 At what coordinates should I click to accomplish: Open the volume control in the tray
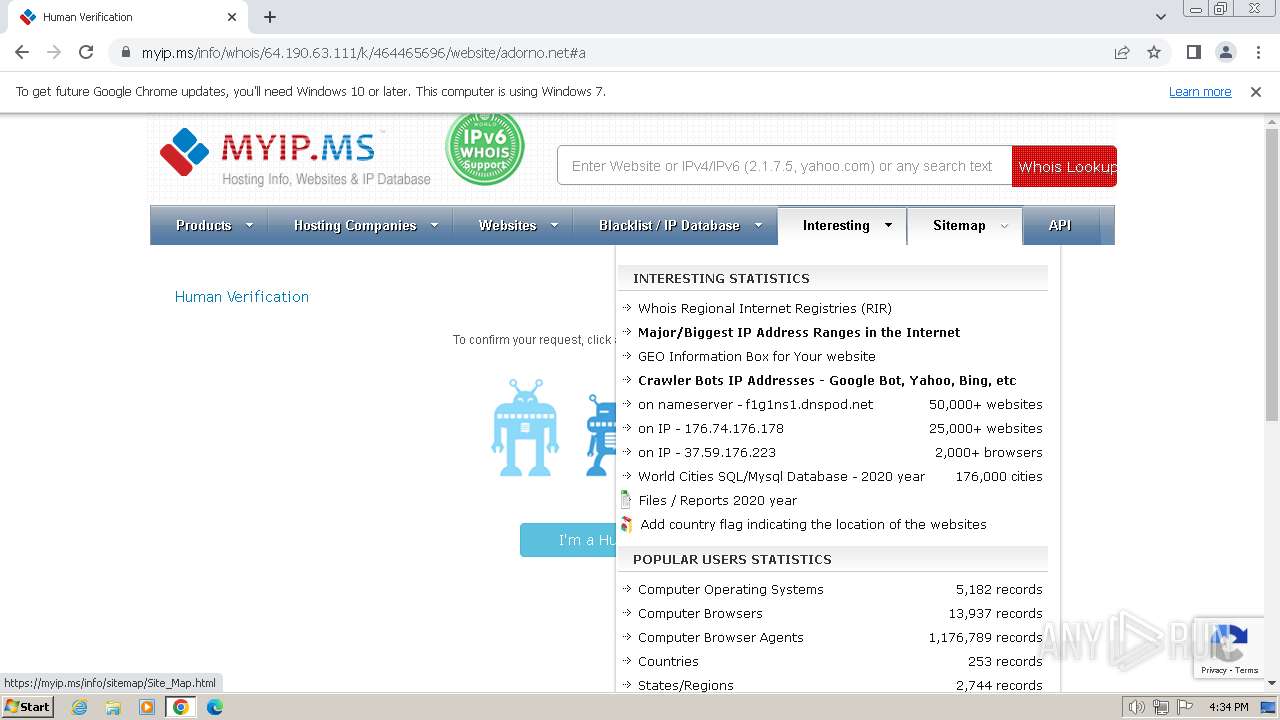tap(1137, 707)
